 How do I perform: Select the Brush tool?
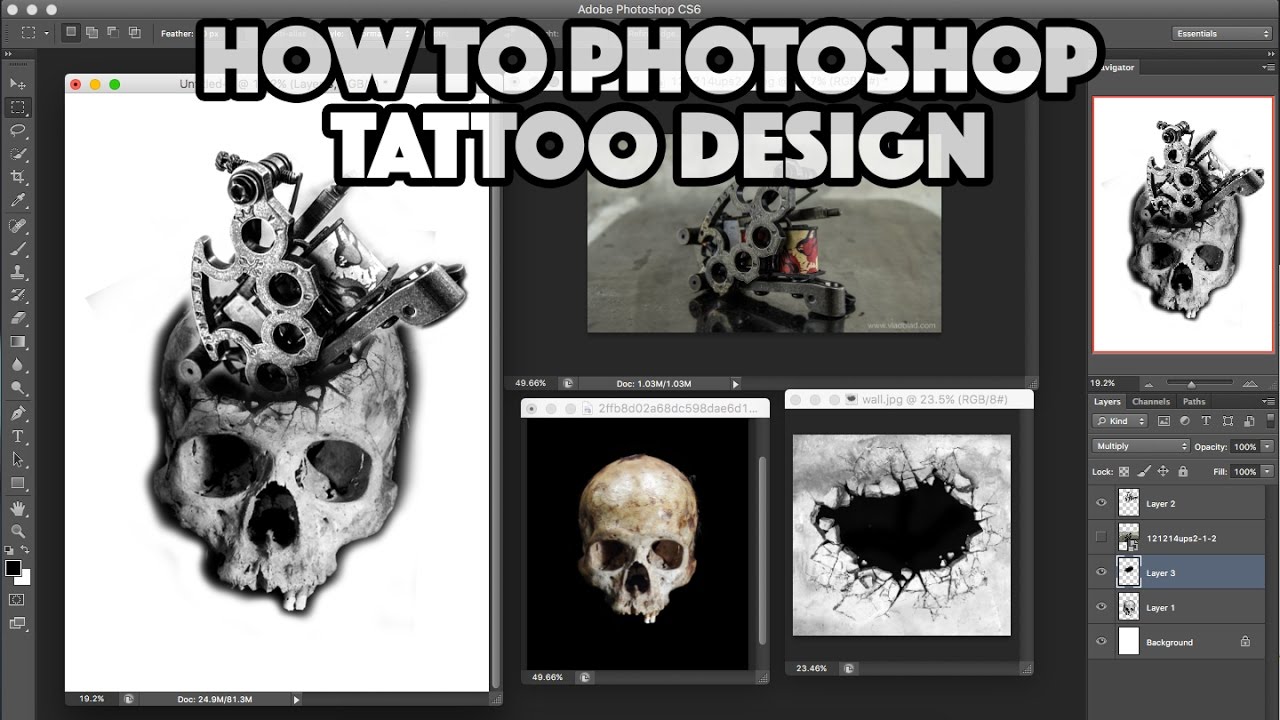pyautogui.click(x=17, y=248)
